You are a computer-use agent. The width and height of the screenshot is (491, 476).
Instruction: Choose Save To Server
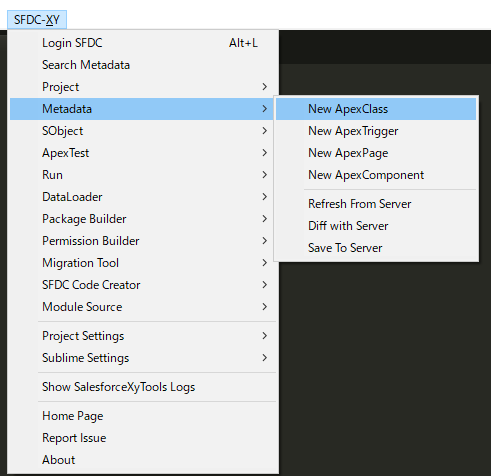coord(376,248)
